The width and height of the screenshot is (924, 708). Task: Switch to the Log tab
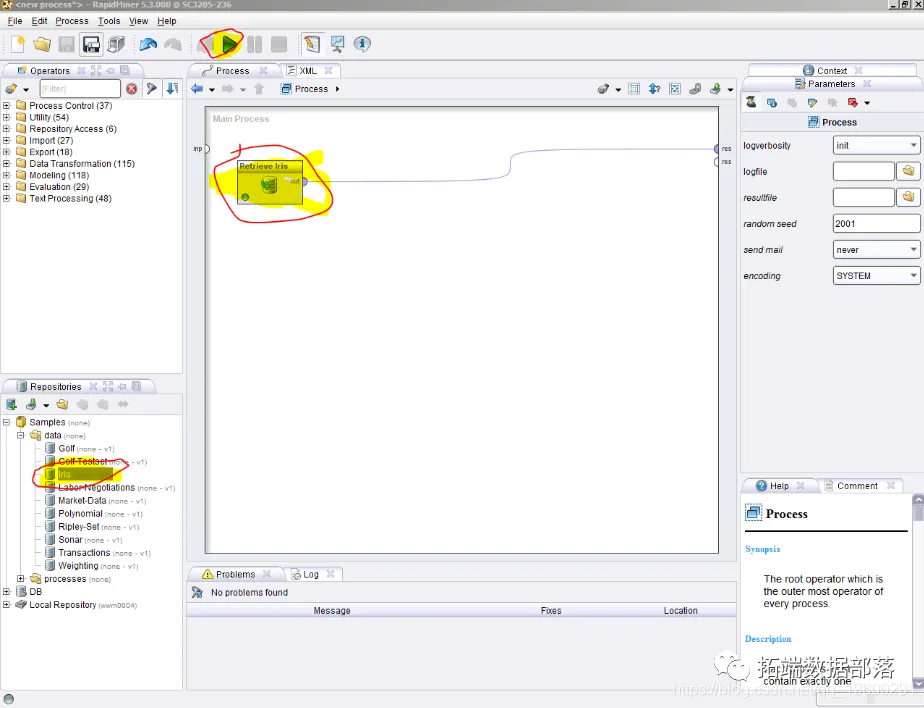(x=311, y=574)
